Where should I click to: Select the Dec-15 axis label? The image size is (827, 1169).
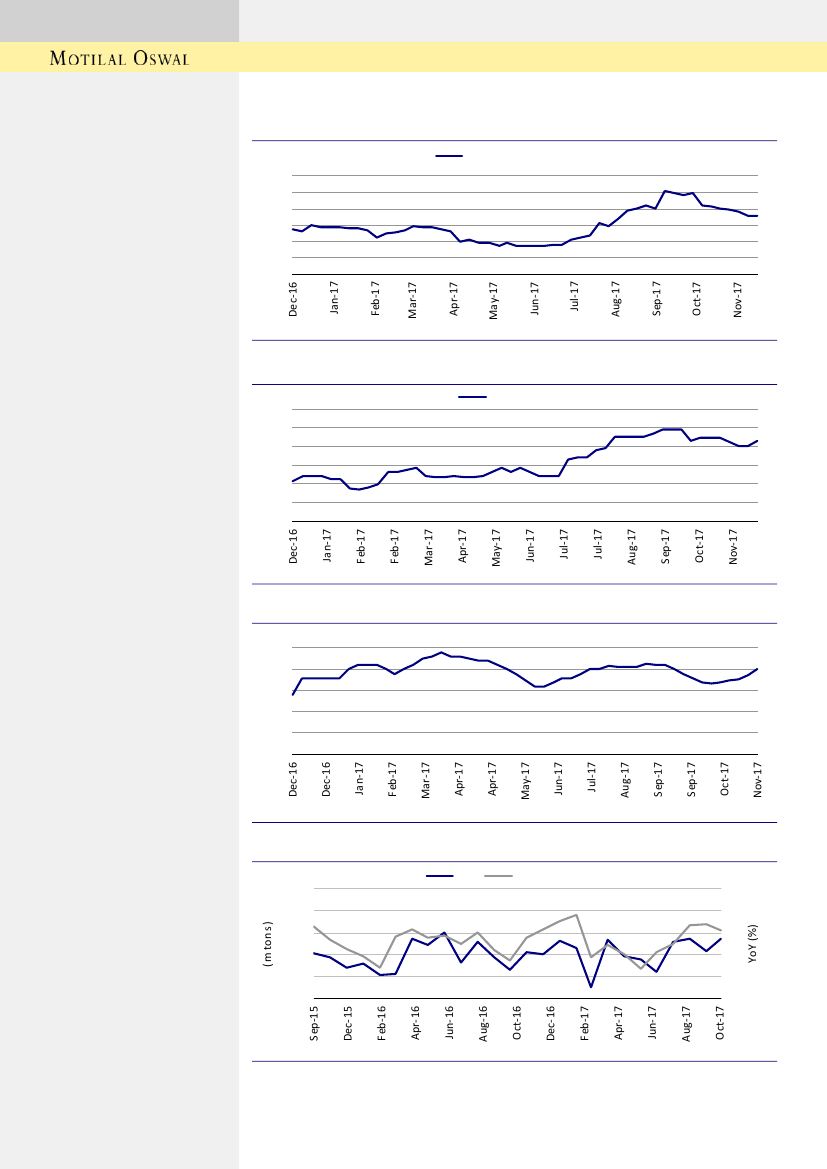348,1022
